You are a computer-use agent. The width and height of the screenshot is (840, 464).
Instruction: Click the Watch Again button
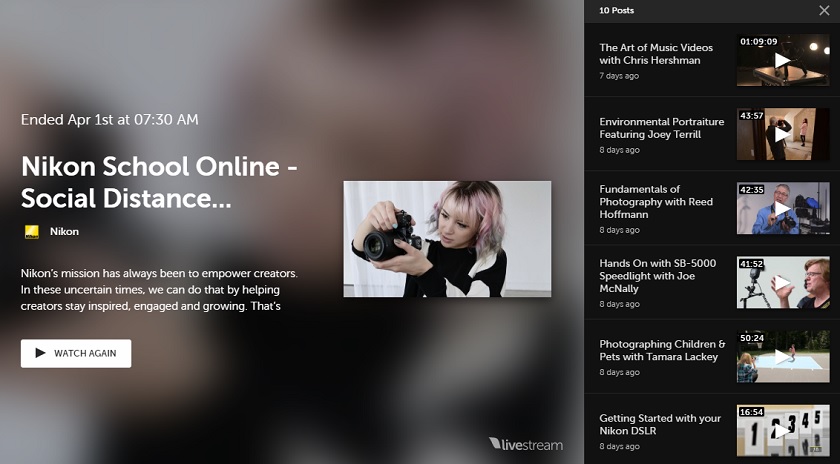(x=76, y=353)
